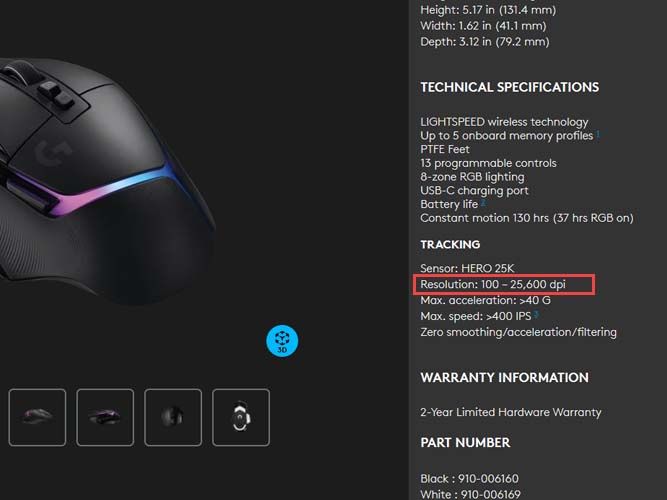This screenshot has height=500, width=667.
Task: Select the angled purple-lit mouse thumbnail
Action: (x=105, y=417)
